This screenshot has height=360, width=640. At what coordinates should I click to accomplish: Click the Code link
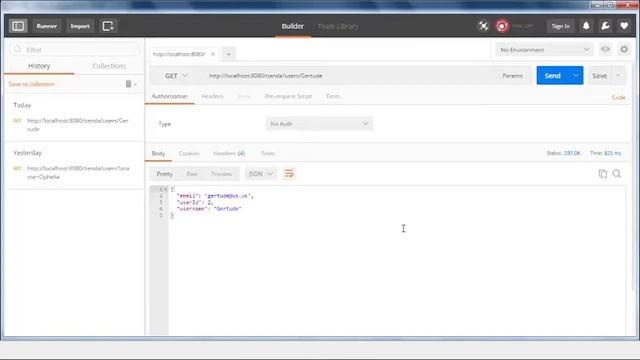tap(618, 97)
